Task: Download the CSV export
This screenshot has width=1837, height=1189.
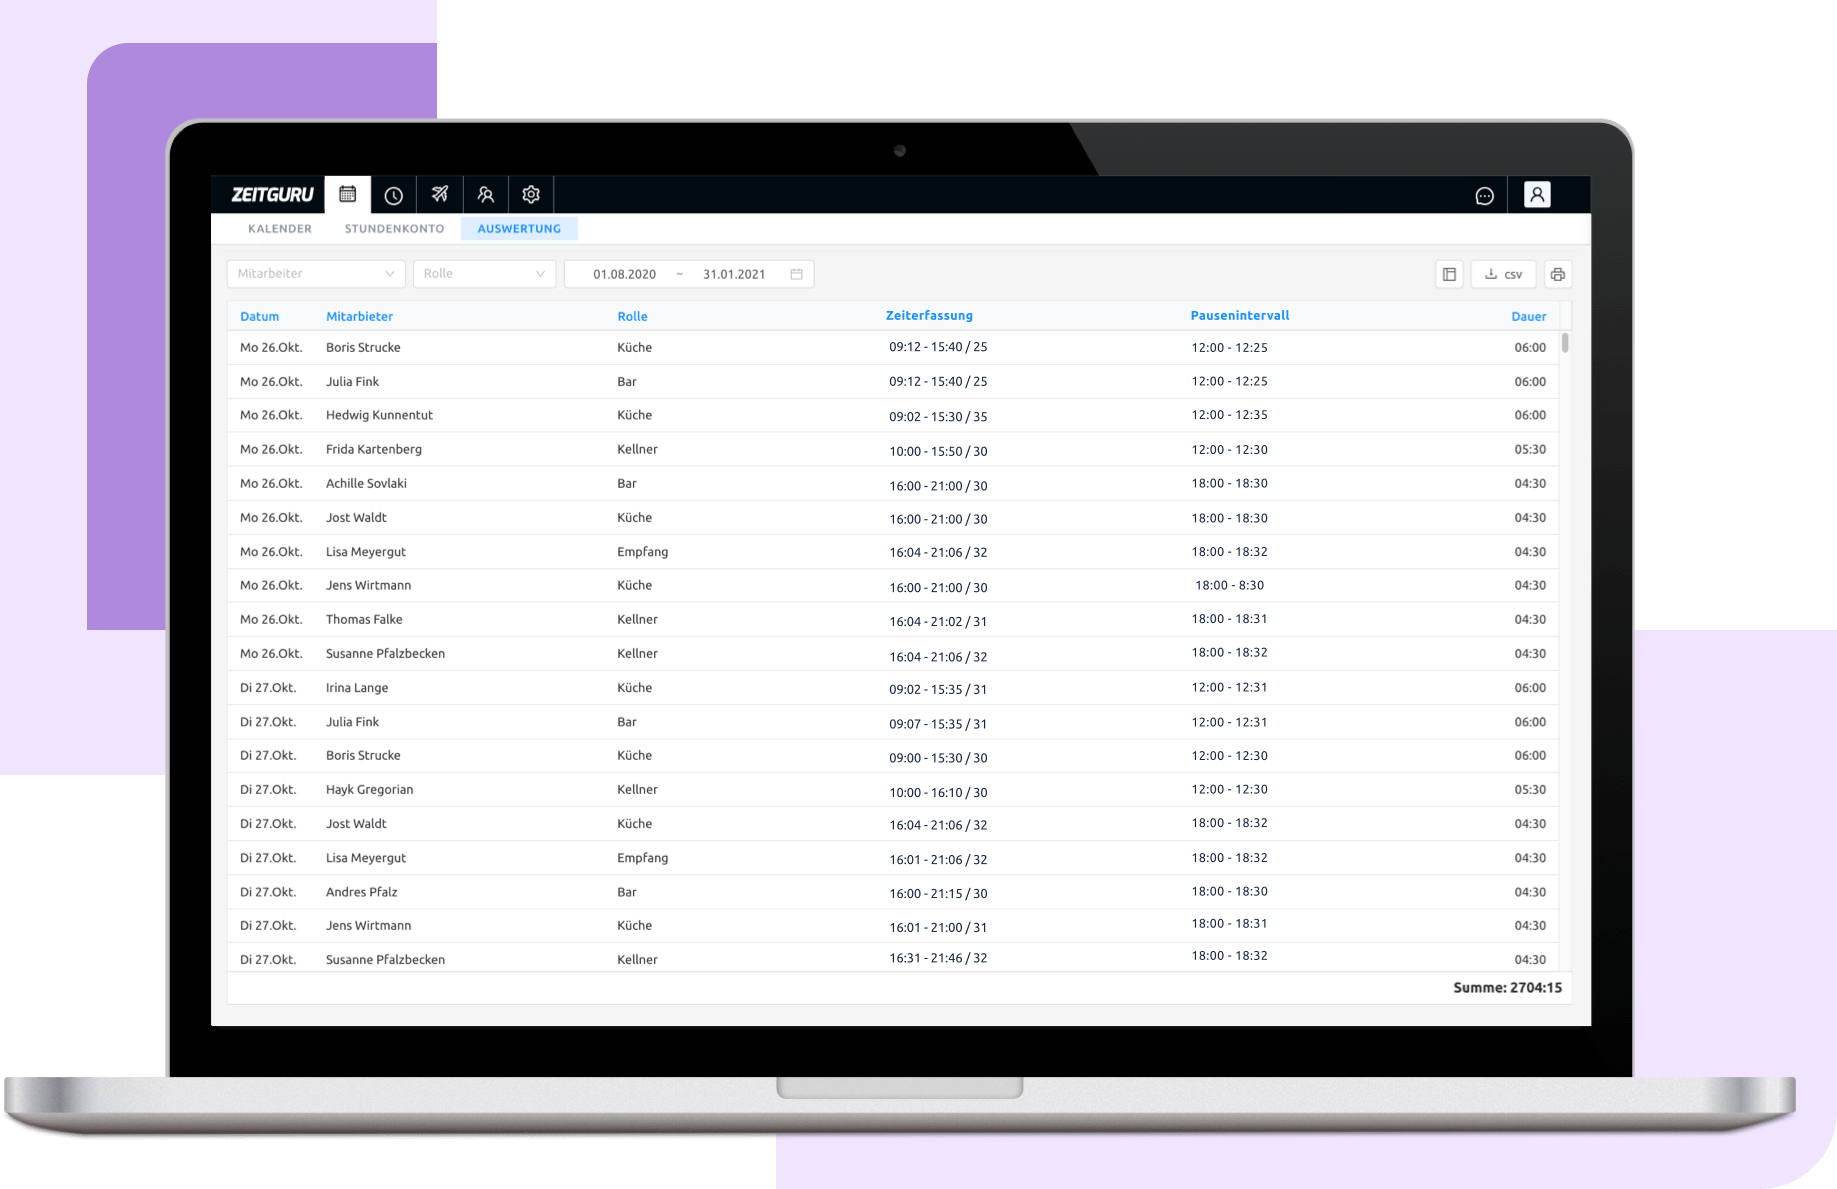Action: click(x=1503, y=274)
